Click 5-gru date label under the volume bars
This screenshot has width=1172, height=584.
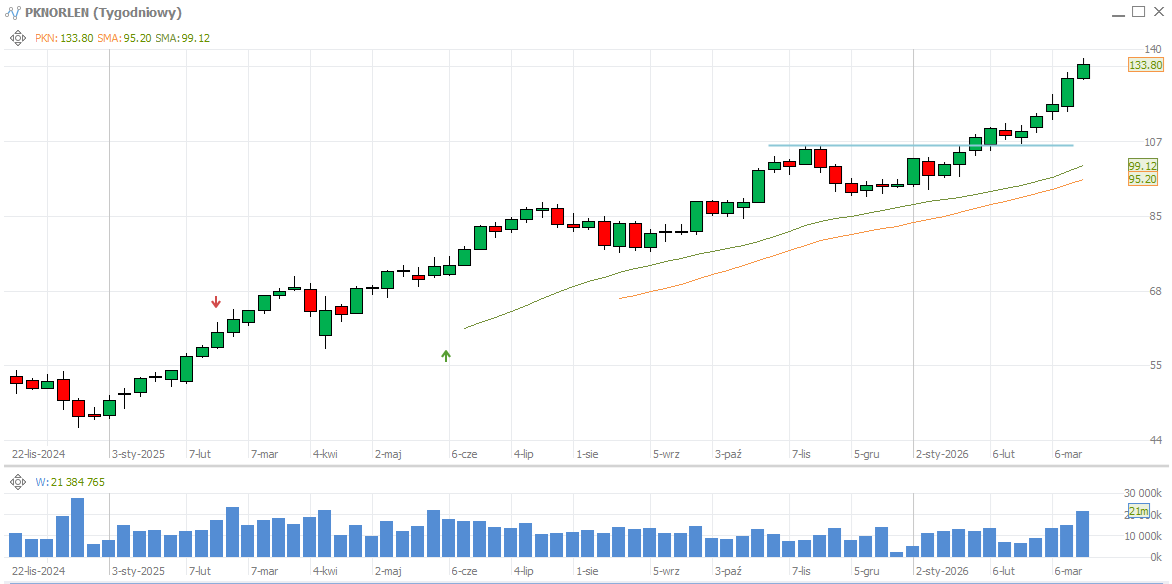coord(866,572)
